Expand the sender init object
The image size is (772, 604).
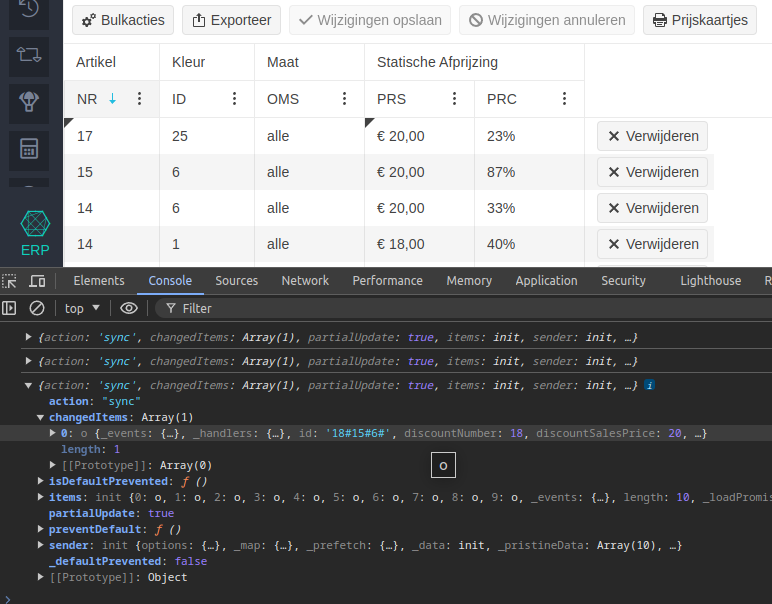tap(40, 545)
